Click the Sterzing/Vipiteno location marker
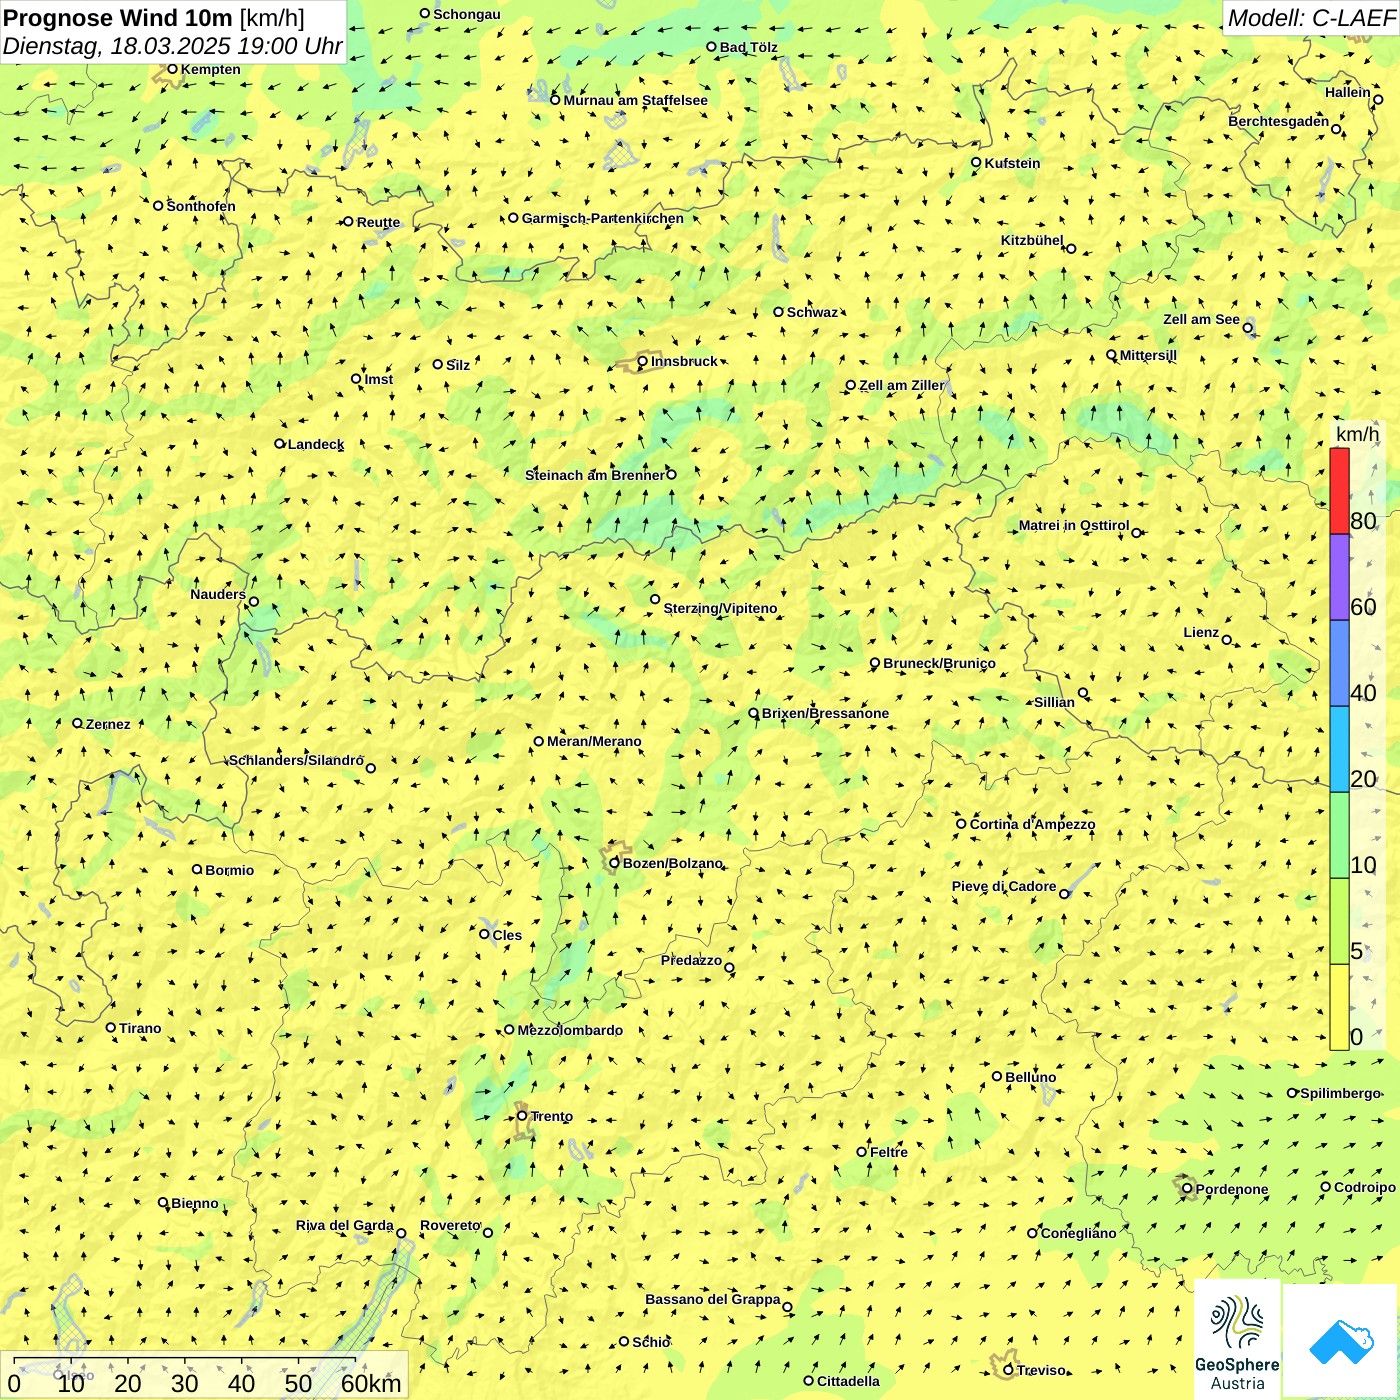 click(x=655, y=599)
